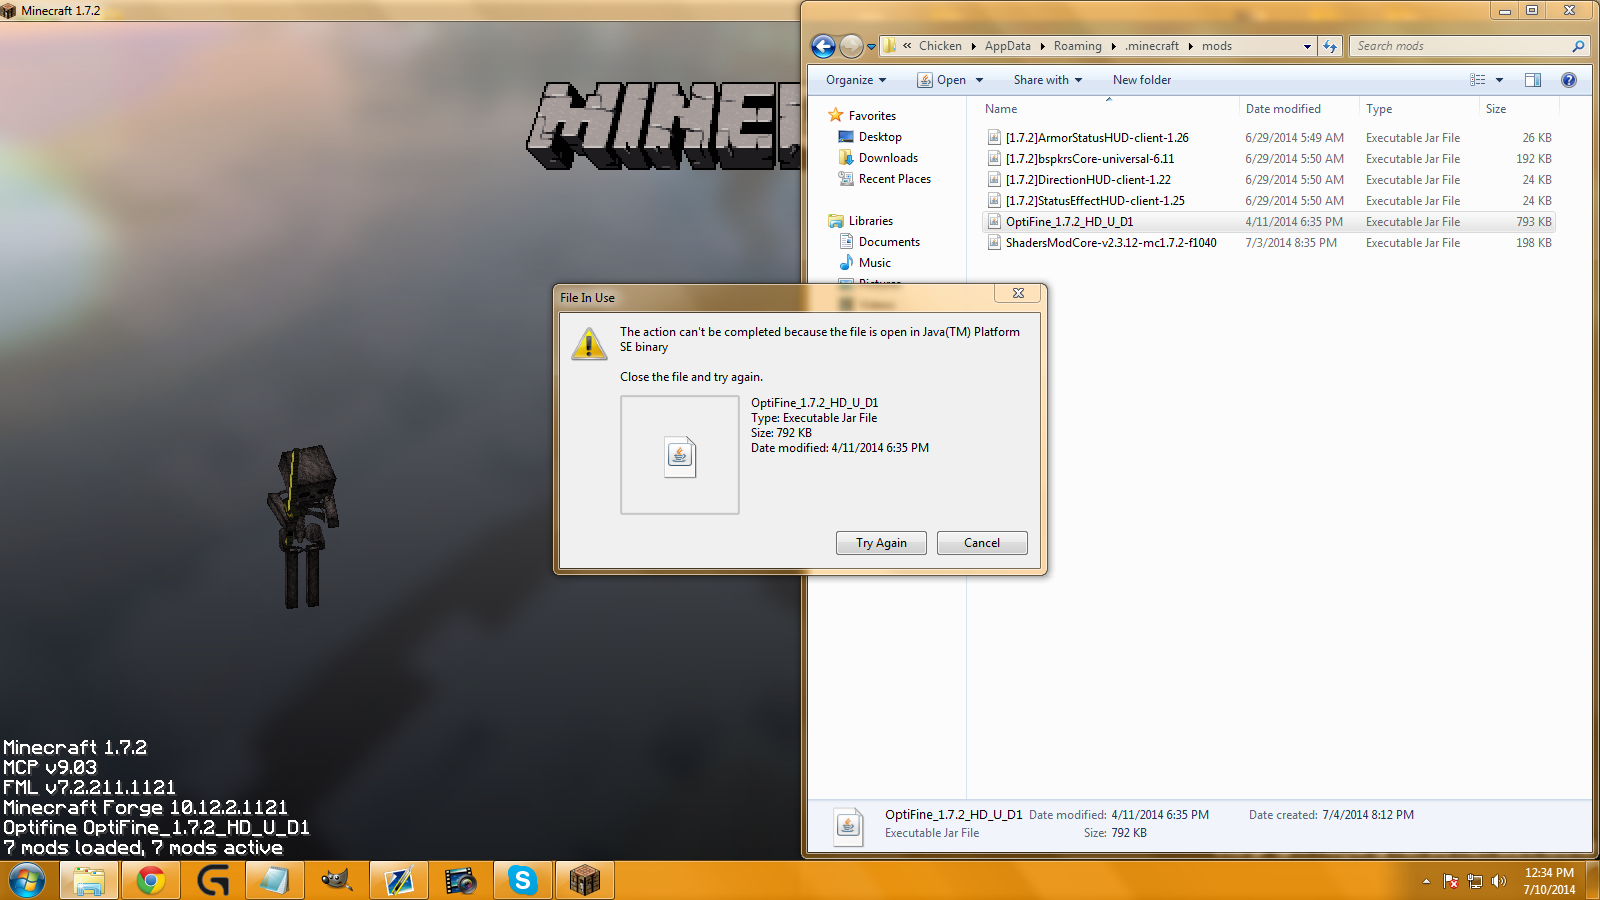Viewport: 1600px width, 900px height.
Task: Show hidden system tray icons
Action: pyautogui.click(x=1426, y=881)
